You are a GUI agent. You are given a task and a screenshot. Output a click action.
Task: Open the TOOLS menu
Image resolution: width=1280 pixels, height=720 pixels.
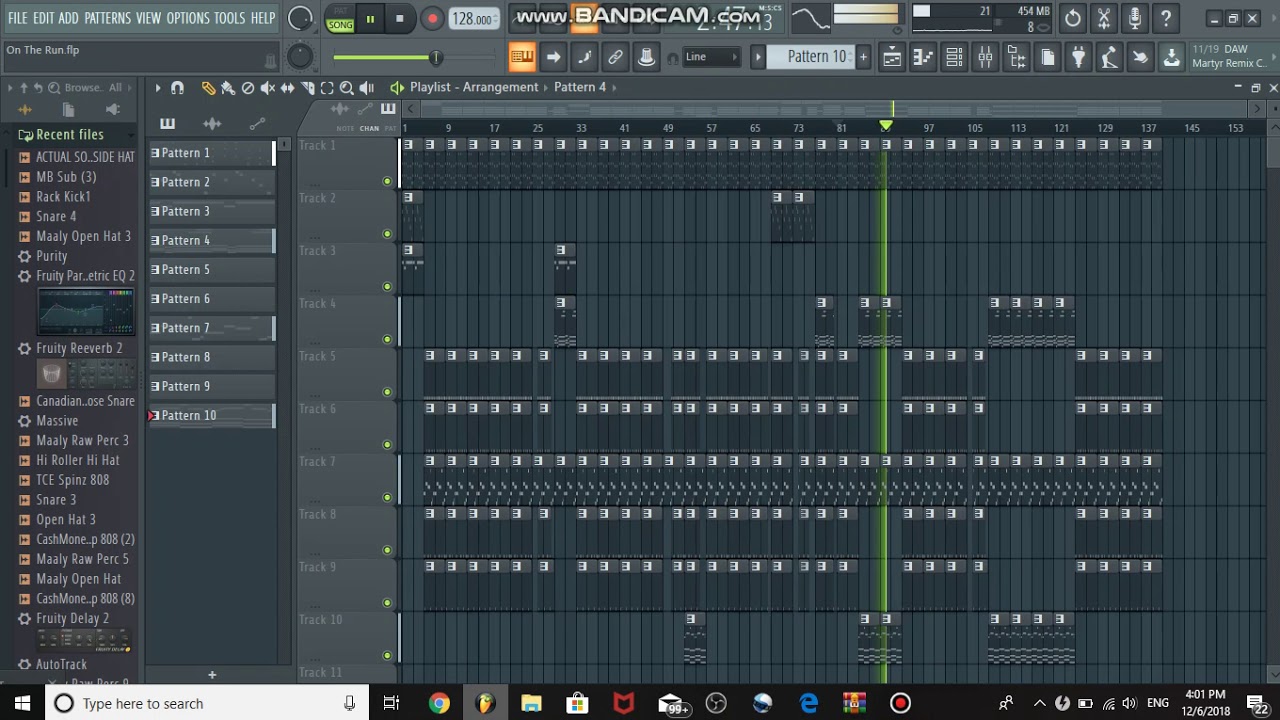pyautogui.click(x=229, y=18)
